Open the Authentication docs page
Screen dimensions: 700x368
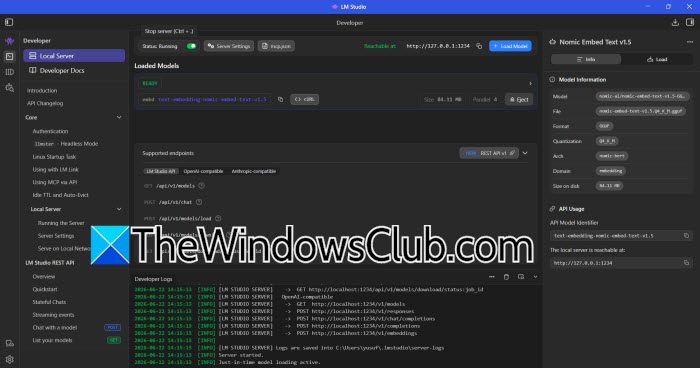pyautogui.click(x=50, y=131)
